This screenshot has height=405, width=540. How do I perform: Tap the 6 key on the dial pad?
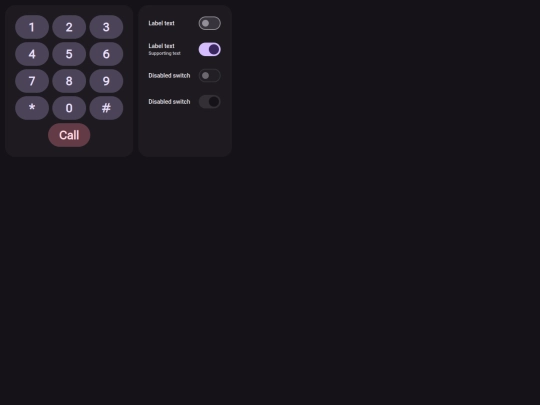tap(106, 54)
